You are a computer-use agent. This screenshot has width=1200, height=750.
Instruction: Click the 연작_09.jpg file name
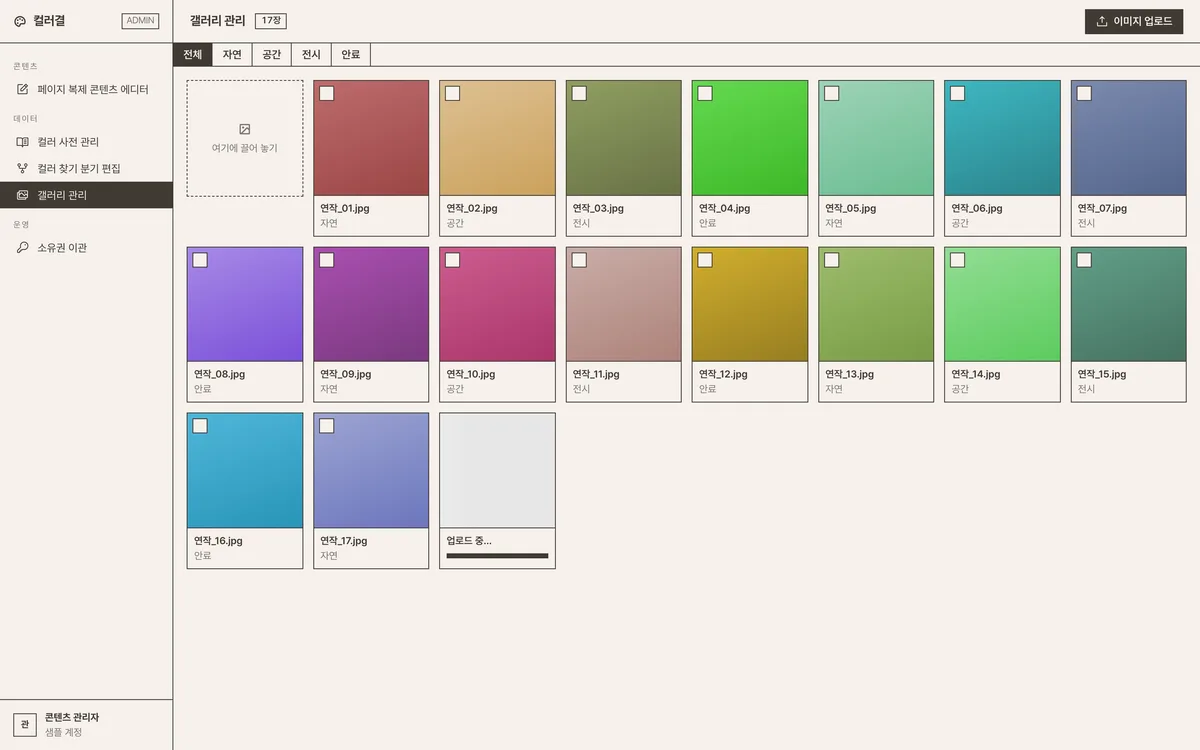click(x=345, y=375)
